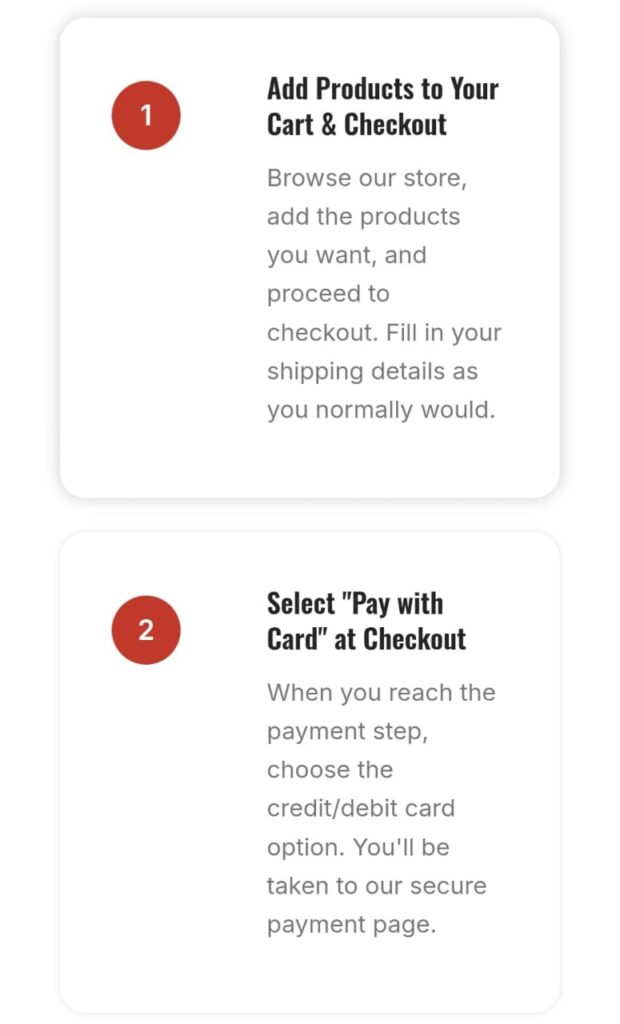Click the "taken to our secure" line
Image resolution: width=620 pixels, height=1024 pixels.
click(376, 886)
